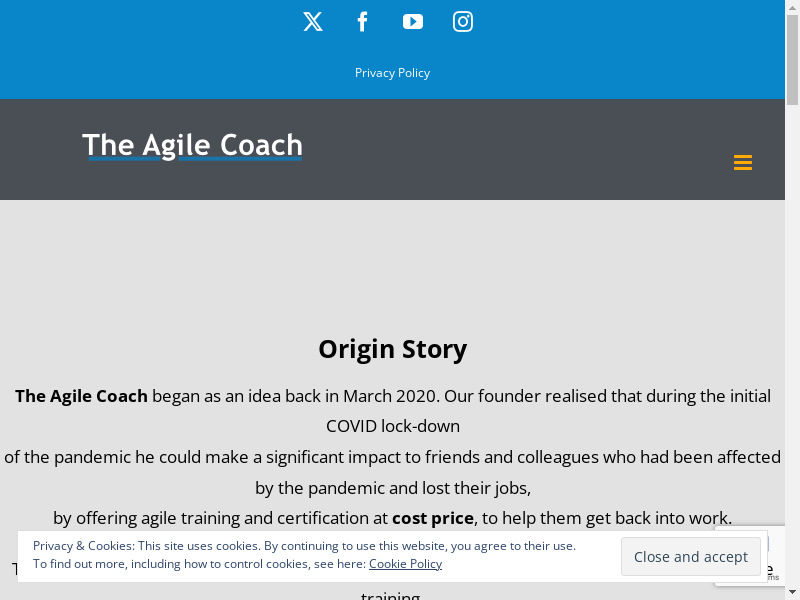Screen dimensions: 800x600
Task: Click the bold "cost price" text
Action: [432, 518]
